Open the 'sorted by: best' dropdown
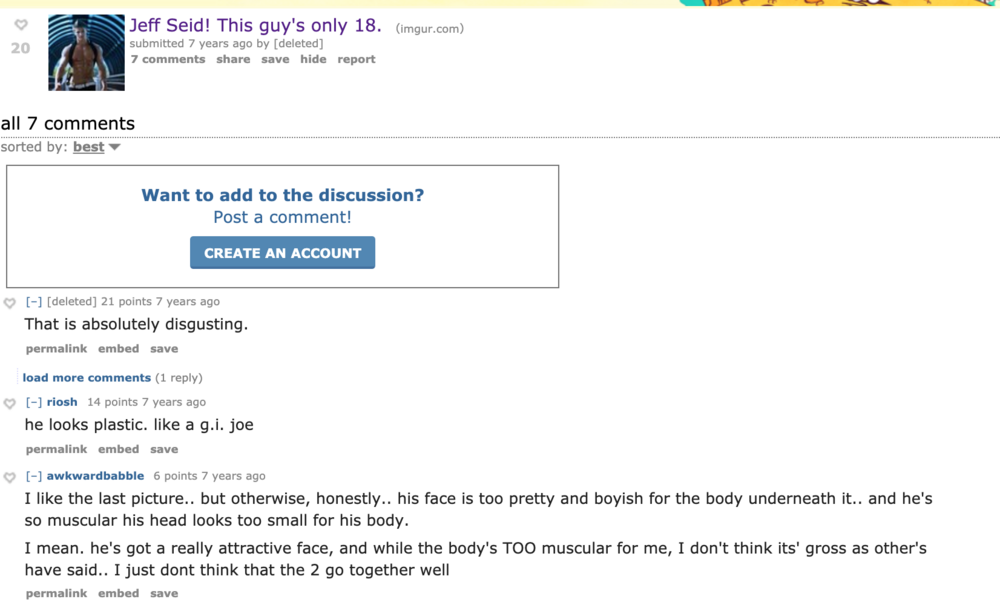Viewport: 1000px width, 602px height. (x=96, y=147)
